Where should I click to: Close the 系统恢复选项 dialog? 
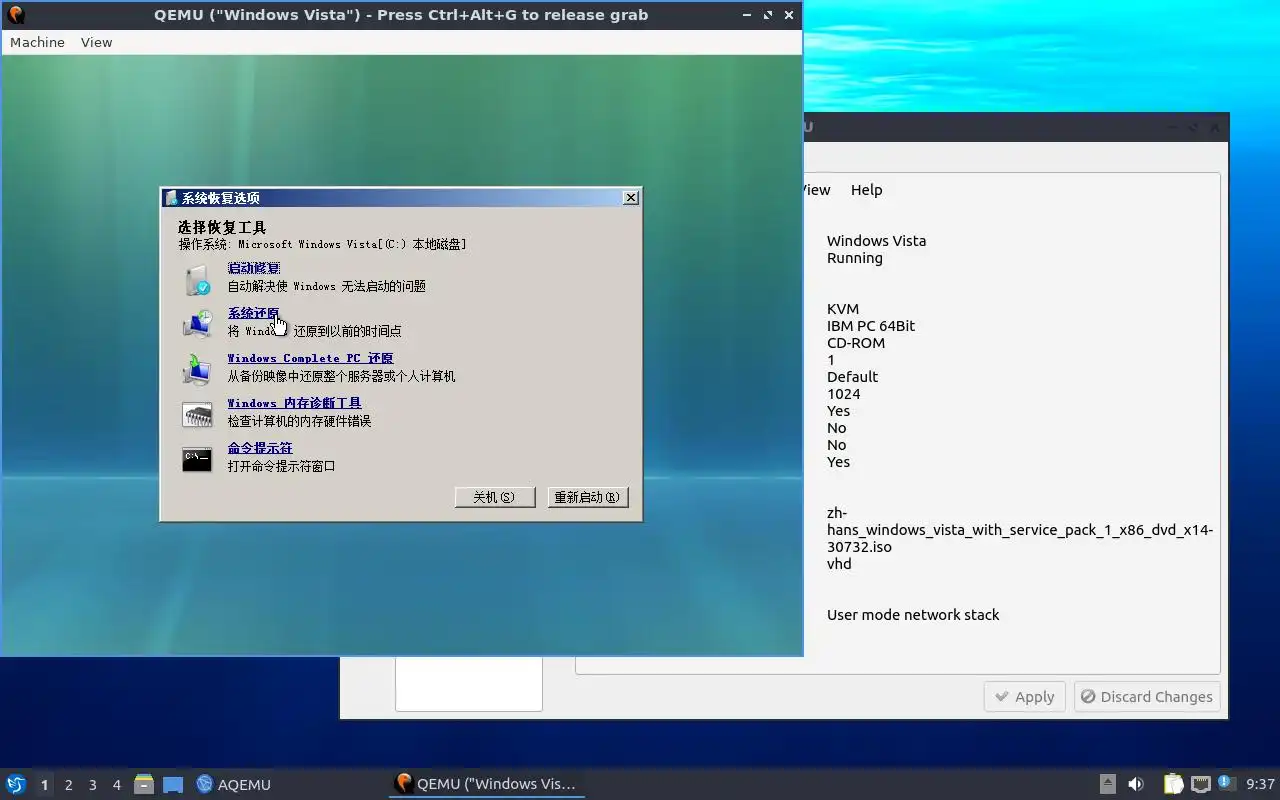(630, 198)
